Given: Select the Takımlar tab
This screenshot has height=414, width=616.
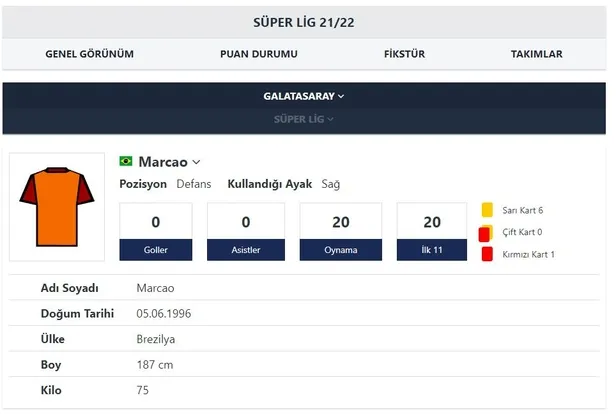Looking at the screenshot, I should tap(536, 54).
